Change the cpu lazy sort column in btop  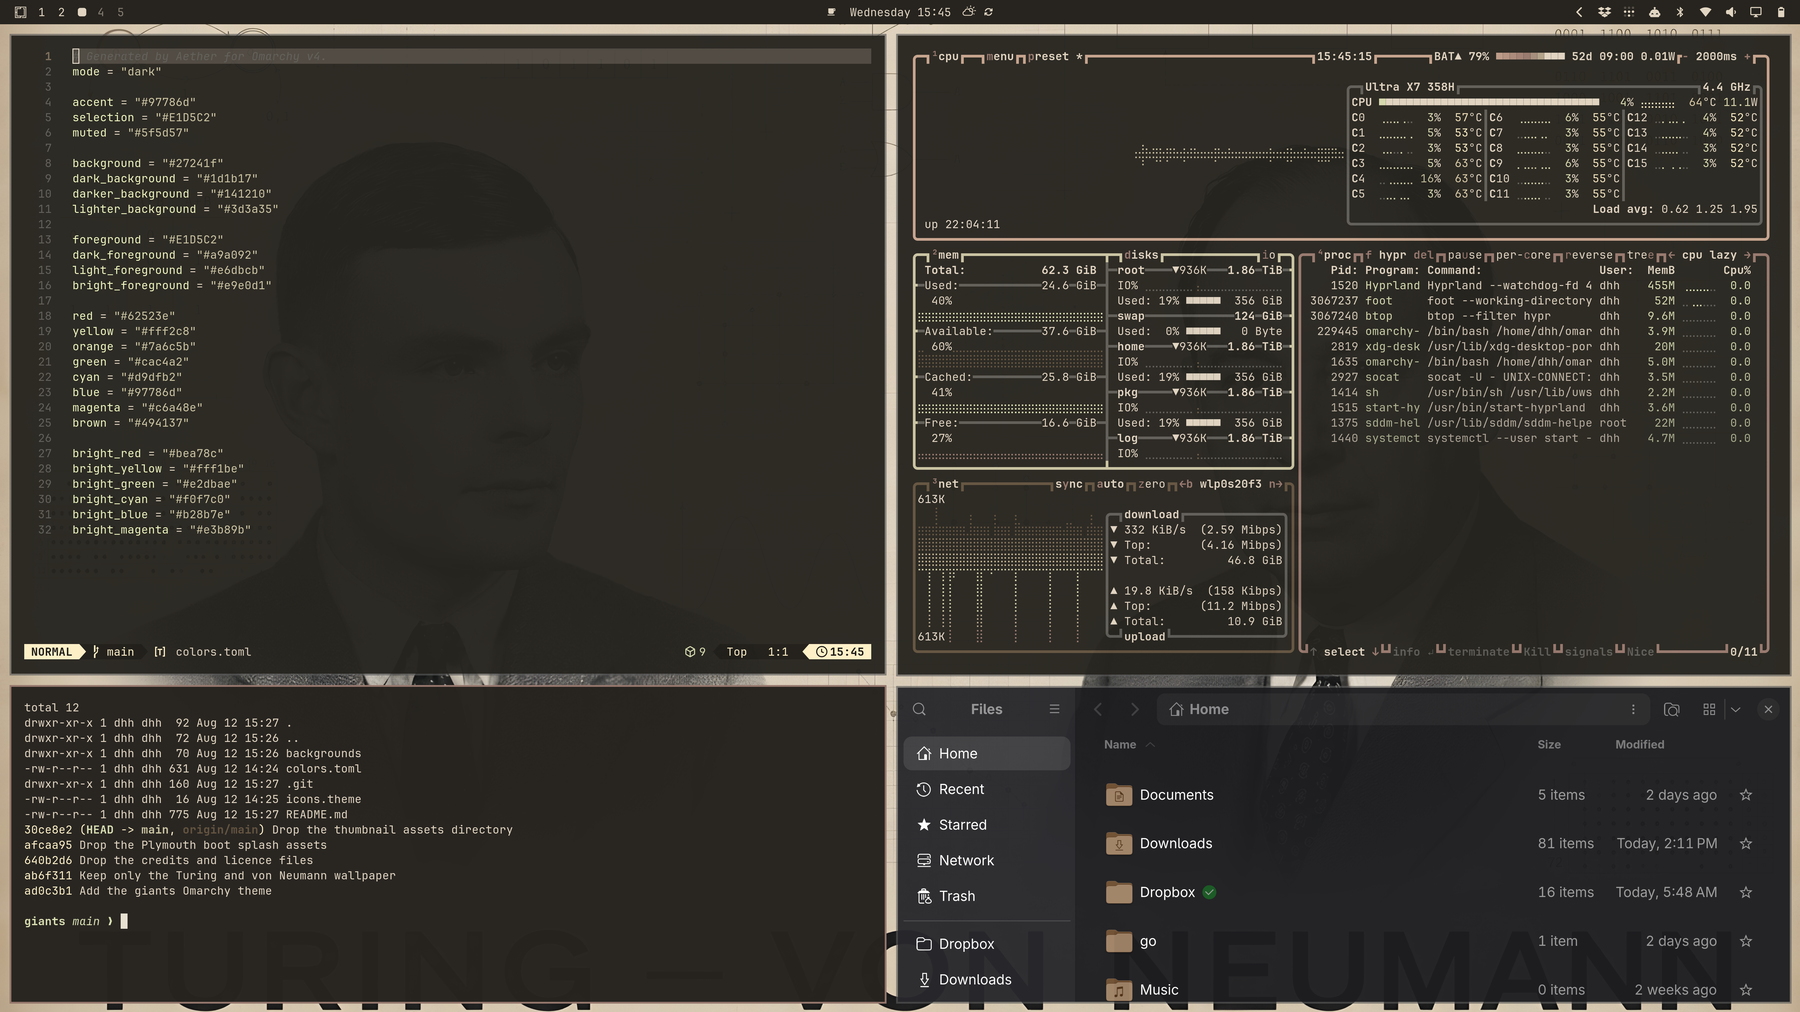(1709, 255)
